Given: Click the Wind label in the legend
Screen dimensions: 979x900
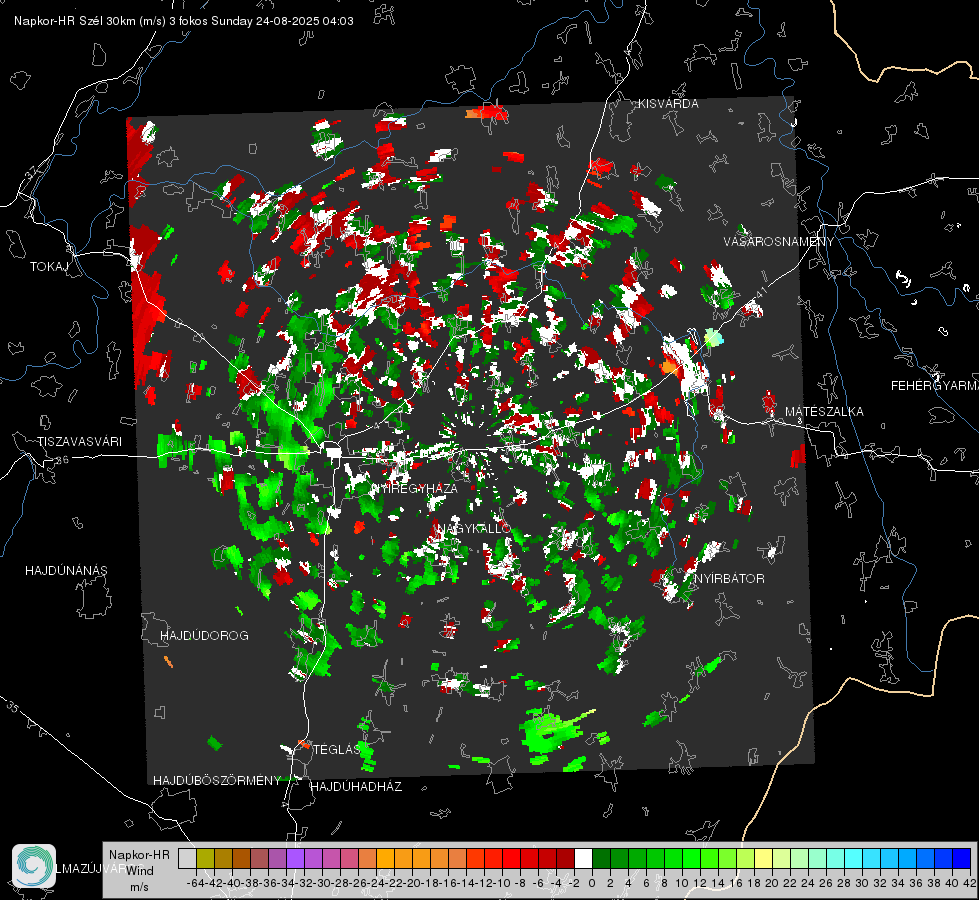Looking at the screenshot, I should click(140, 871).
